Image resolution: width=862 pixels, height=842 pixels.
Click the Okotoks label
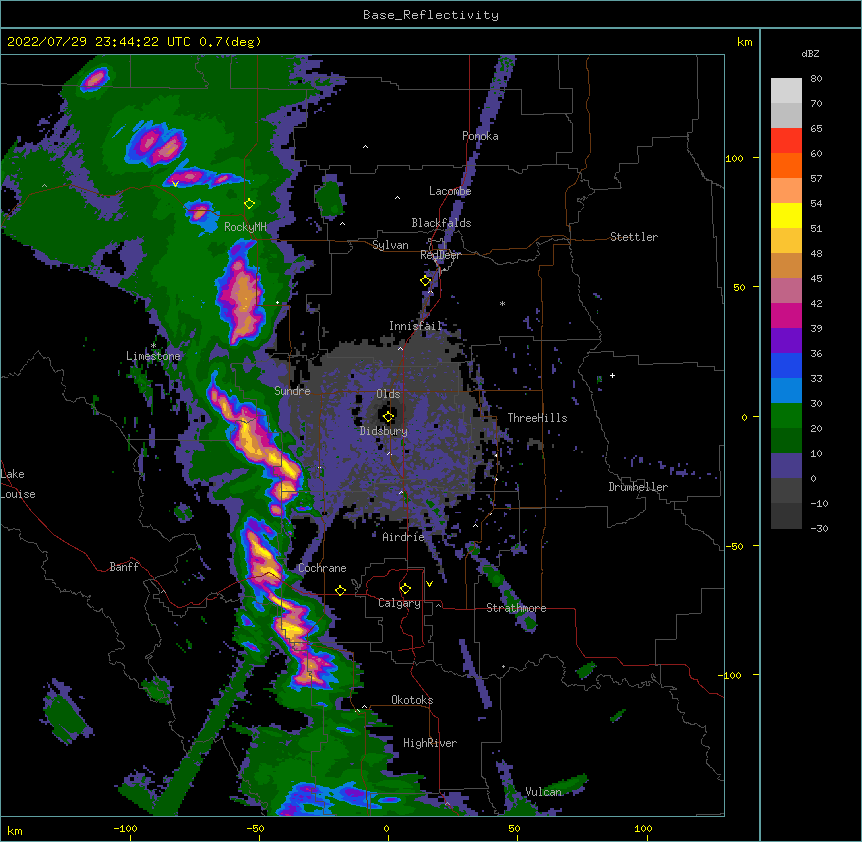[412, 700]
